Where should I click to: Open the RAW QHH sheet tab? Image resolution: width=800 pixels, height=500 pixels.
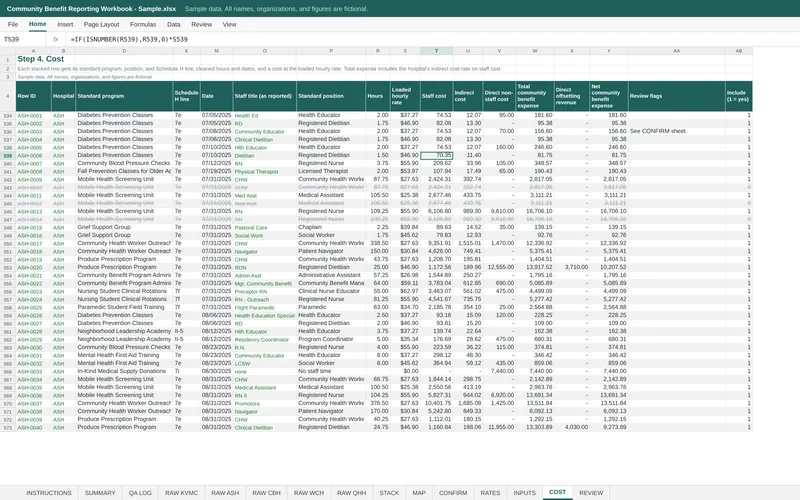pyautogui.click(x=352, y=493)
